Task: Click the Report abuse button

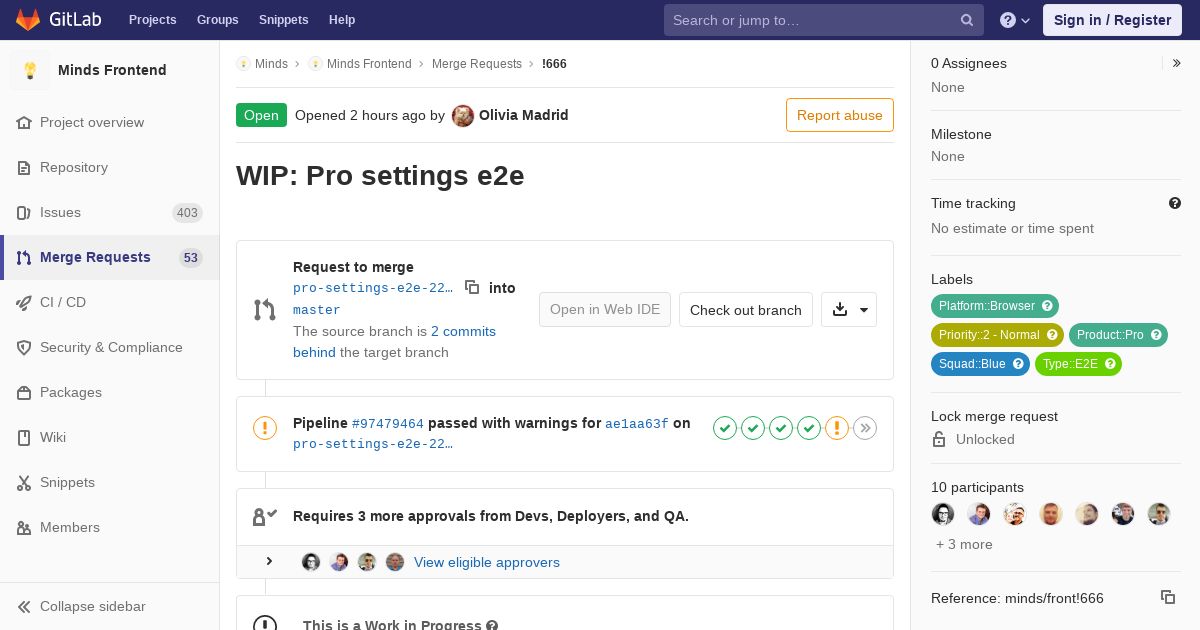Action: [x=839, y=115]
